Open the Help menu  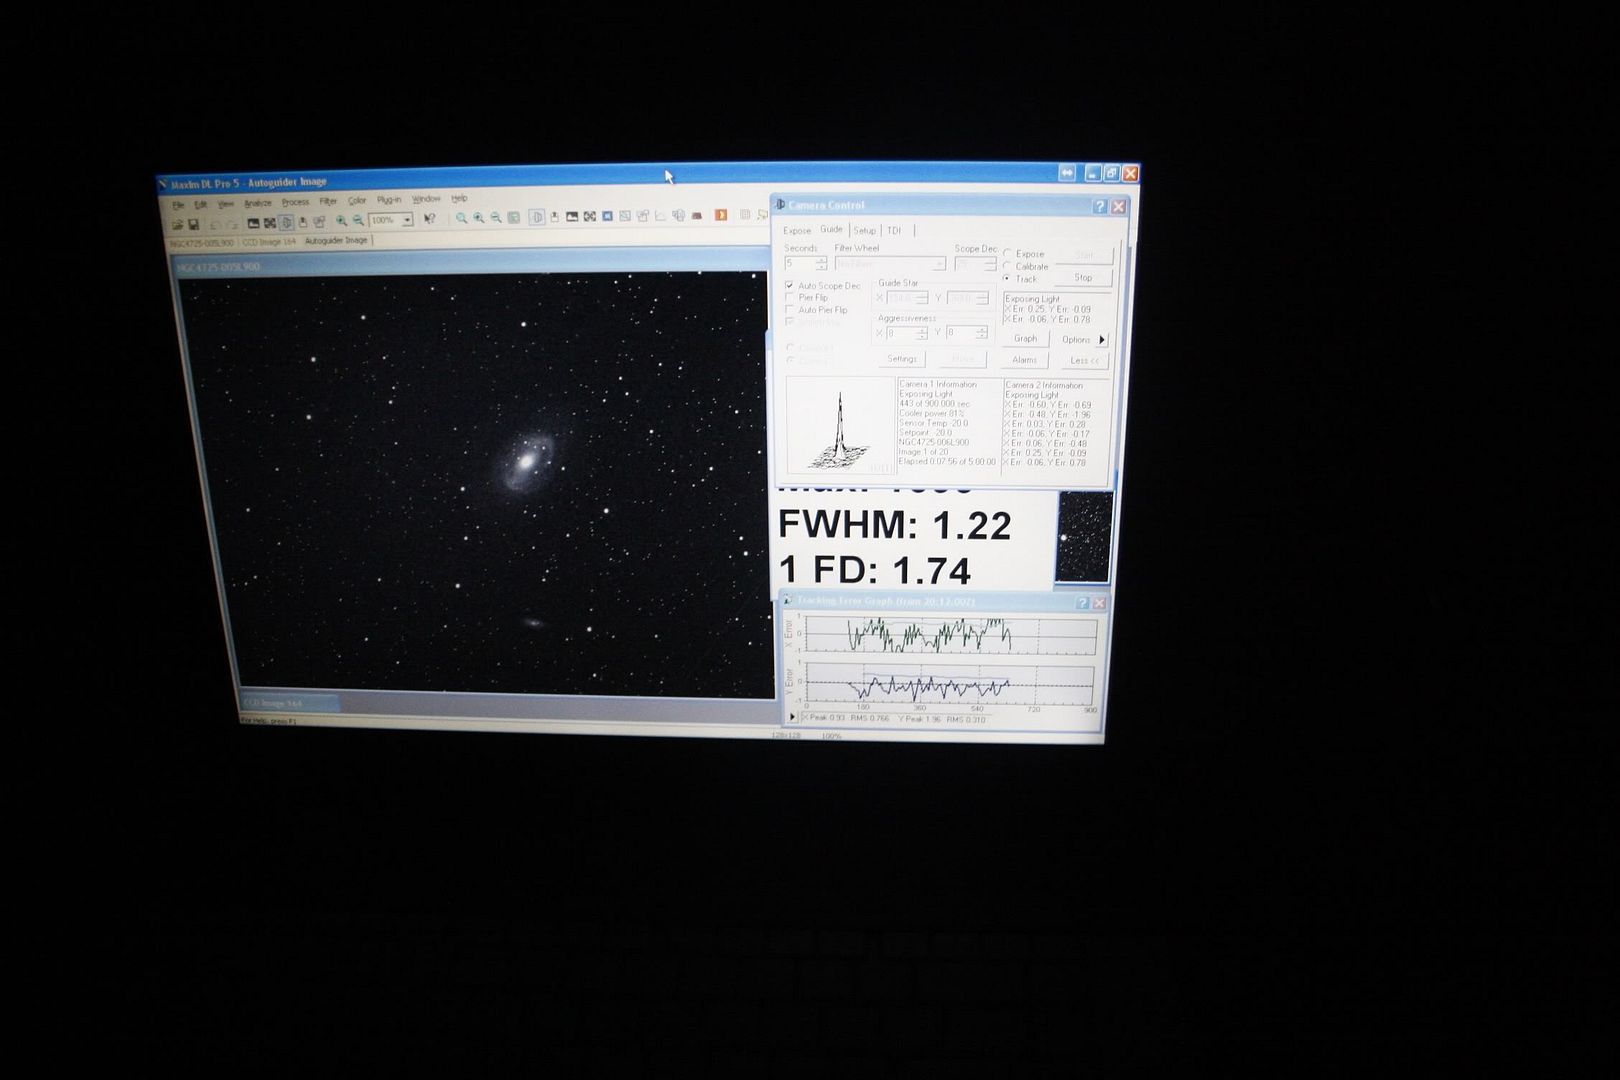[459, 198]
